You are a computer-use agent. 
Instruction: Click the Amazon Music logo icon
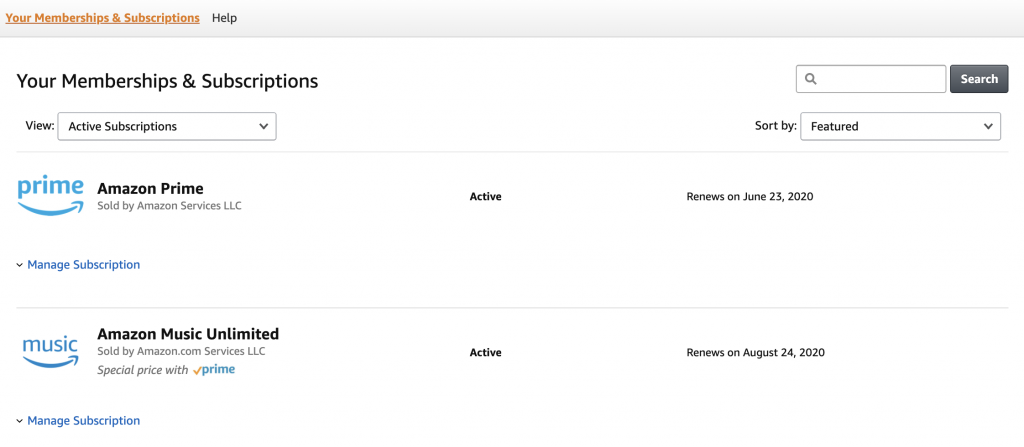50,352
